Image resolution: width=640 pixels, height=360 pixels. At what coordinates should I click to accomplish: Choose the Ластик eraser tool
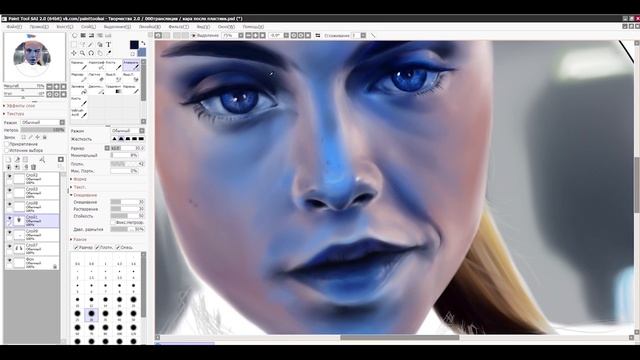(97, 77)
